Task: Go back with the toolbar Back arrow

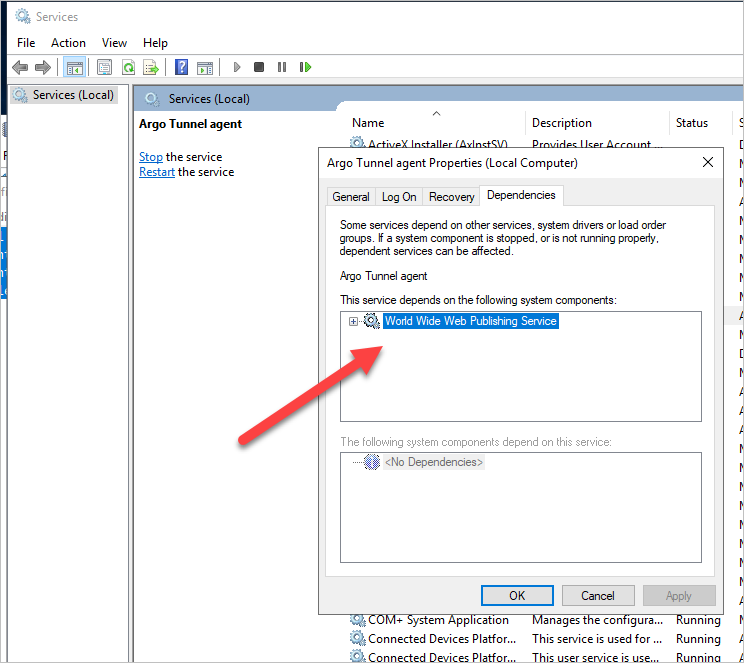Action: click(x=20, y=67)
